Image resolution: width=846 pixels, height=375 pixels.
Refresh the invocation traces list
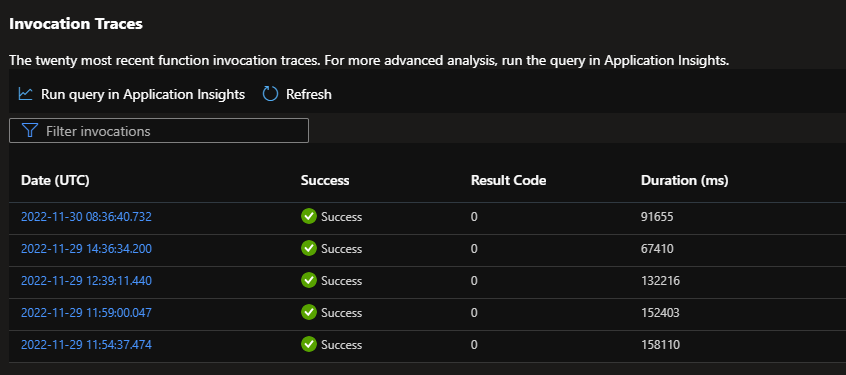[x=297, y=94]
